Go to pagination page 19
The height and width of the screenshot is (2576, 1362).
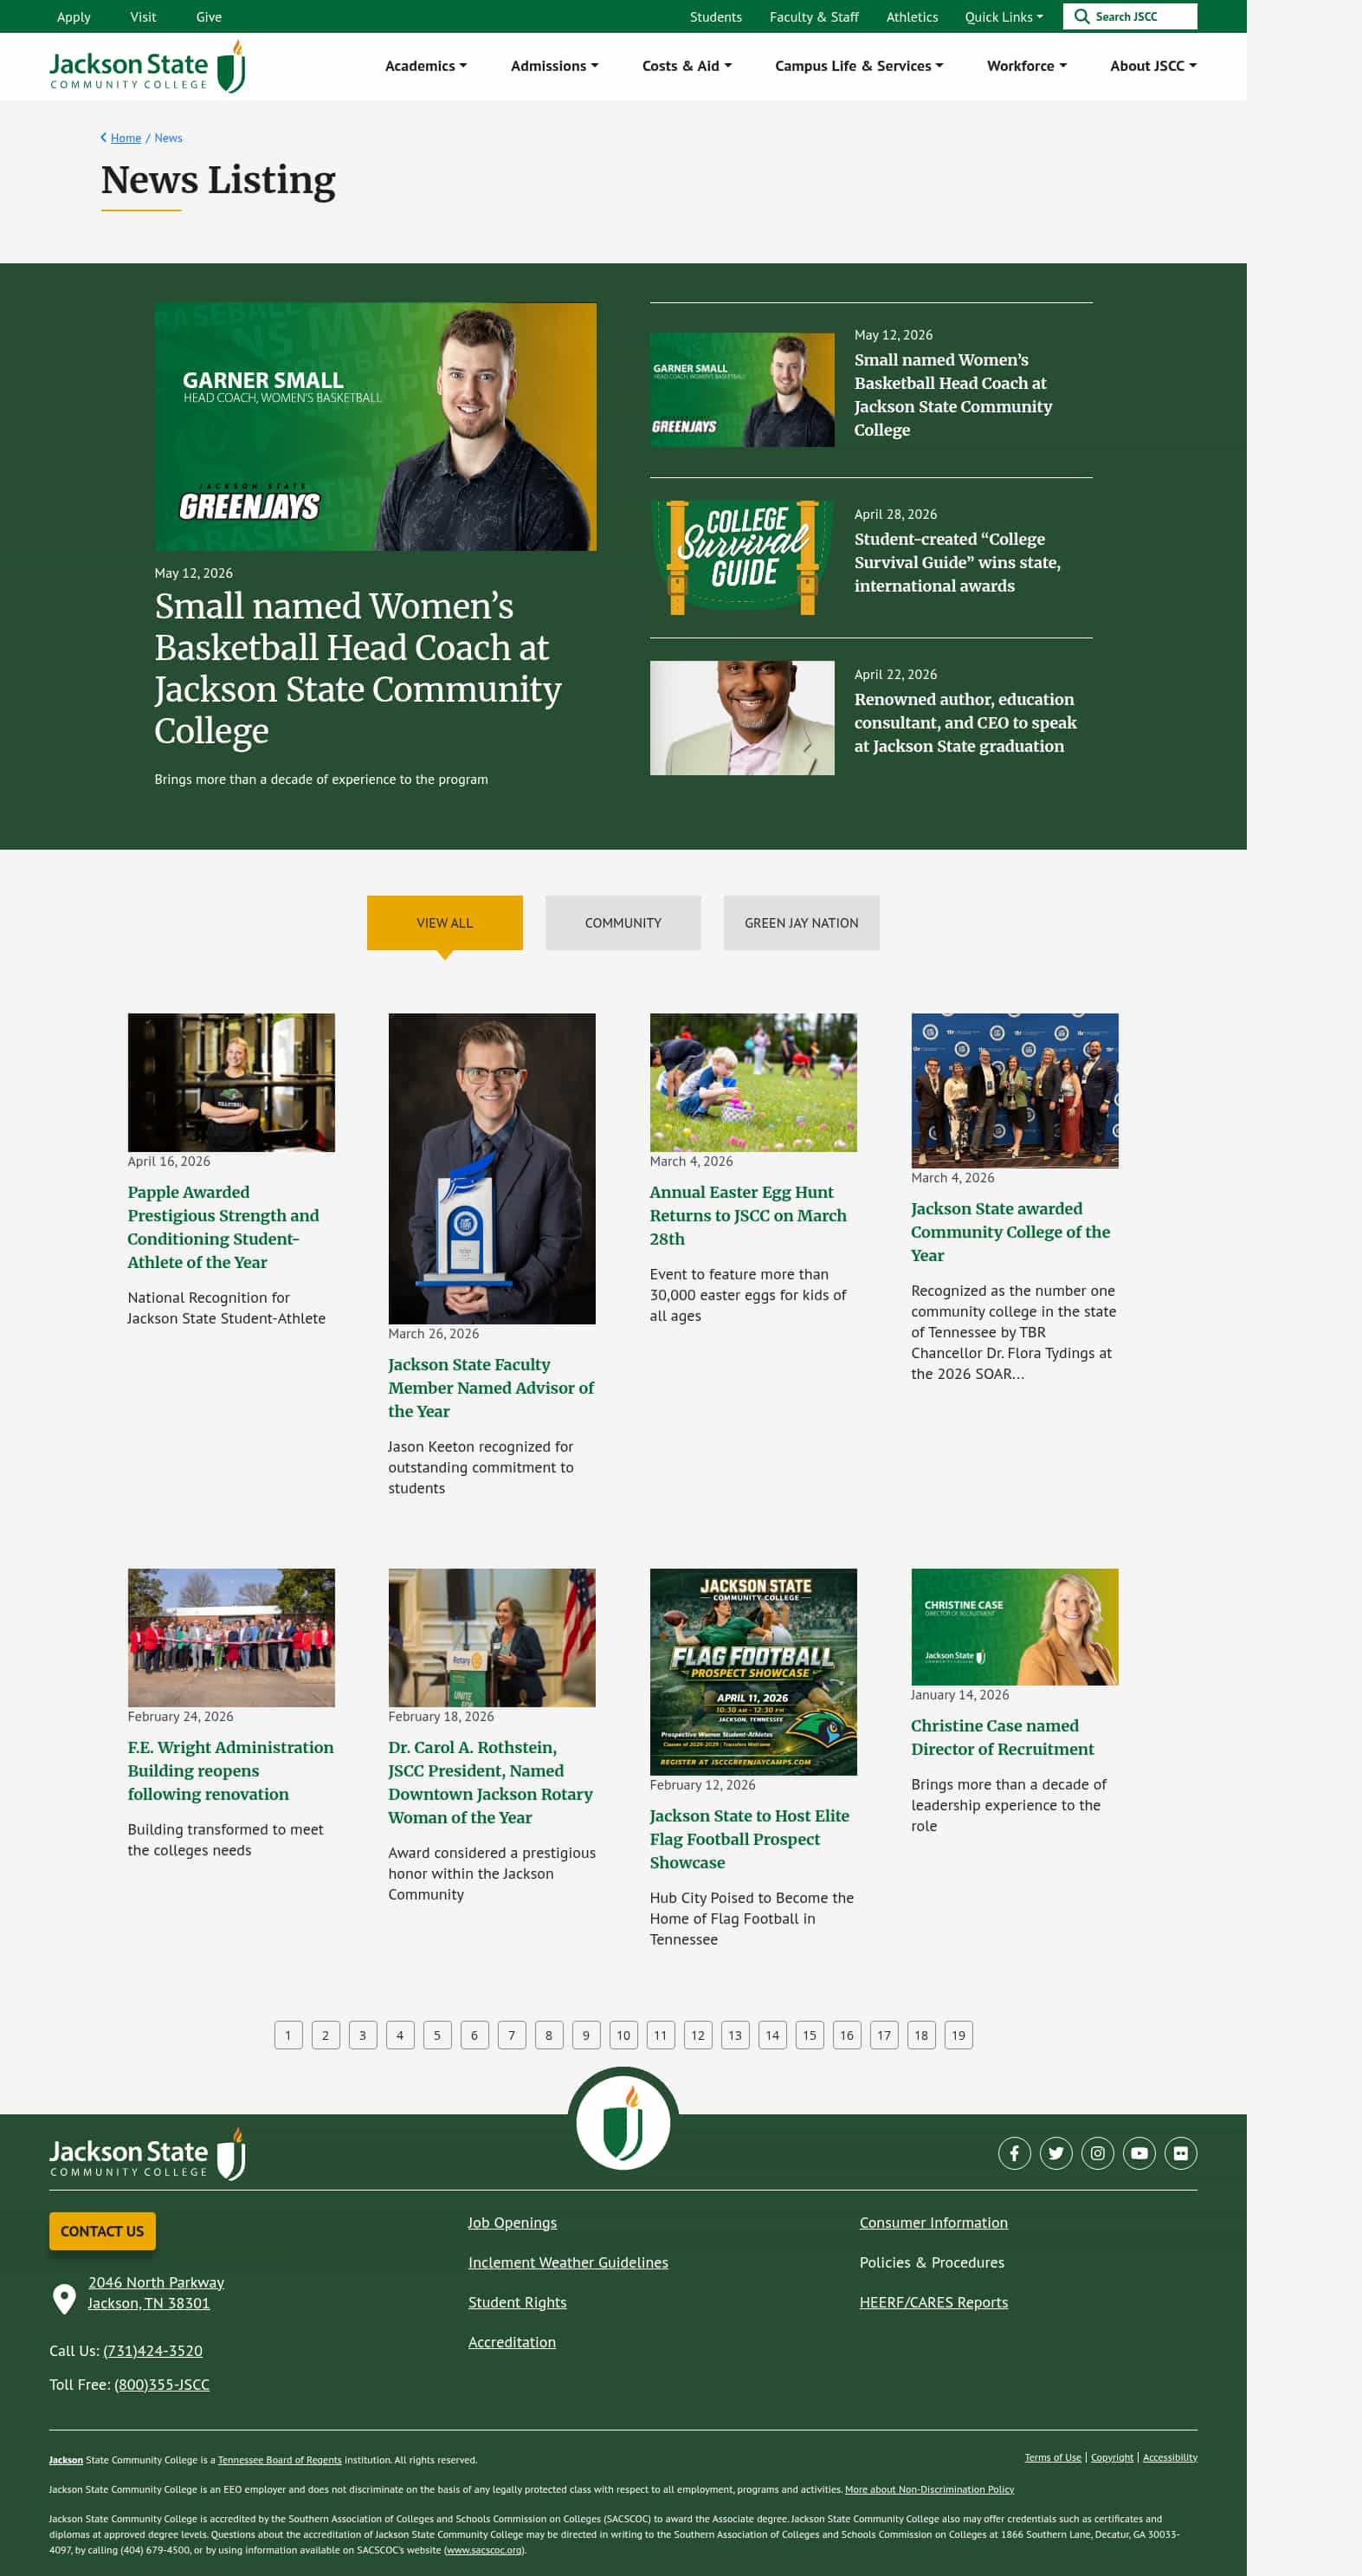[958, 2035]
